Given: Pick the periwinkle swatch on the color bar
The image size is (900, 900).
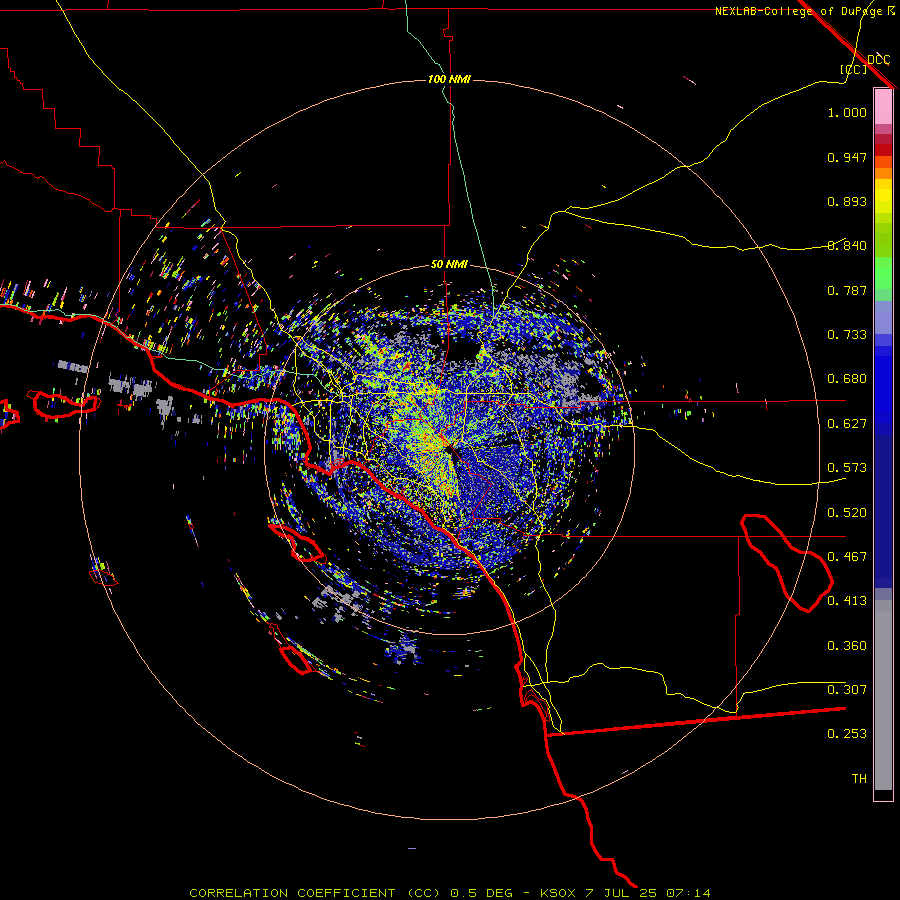Looking at the screenshot, I should 883,317.
